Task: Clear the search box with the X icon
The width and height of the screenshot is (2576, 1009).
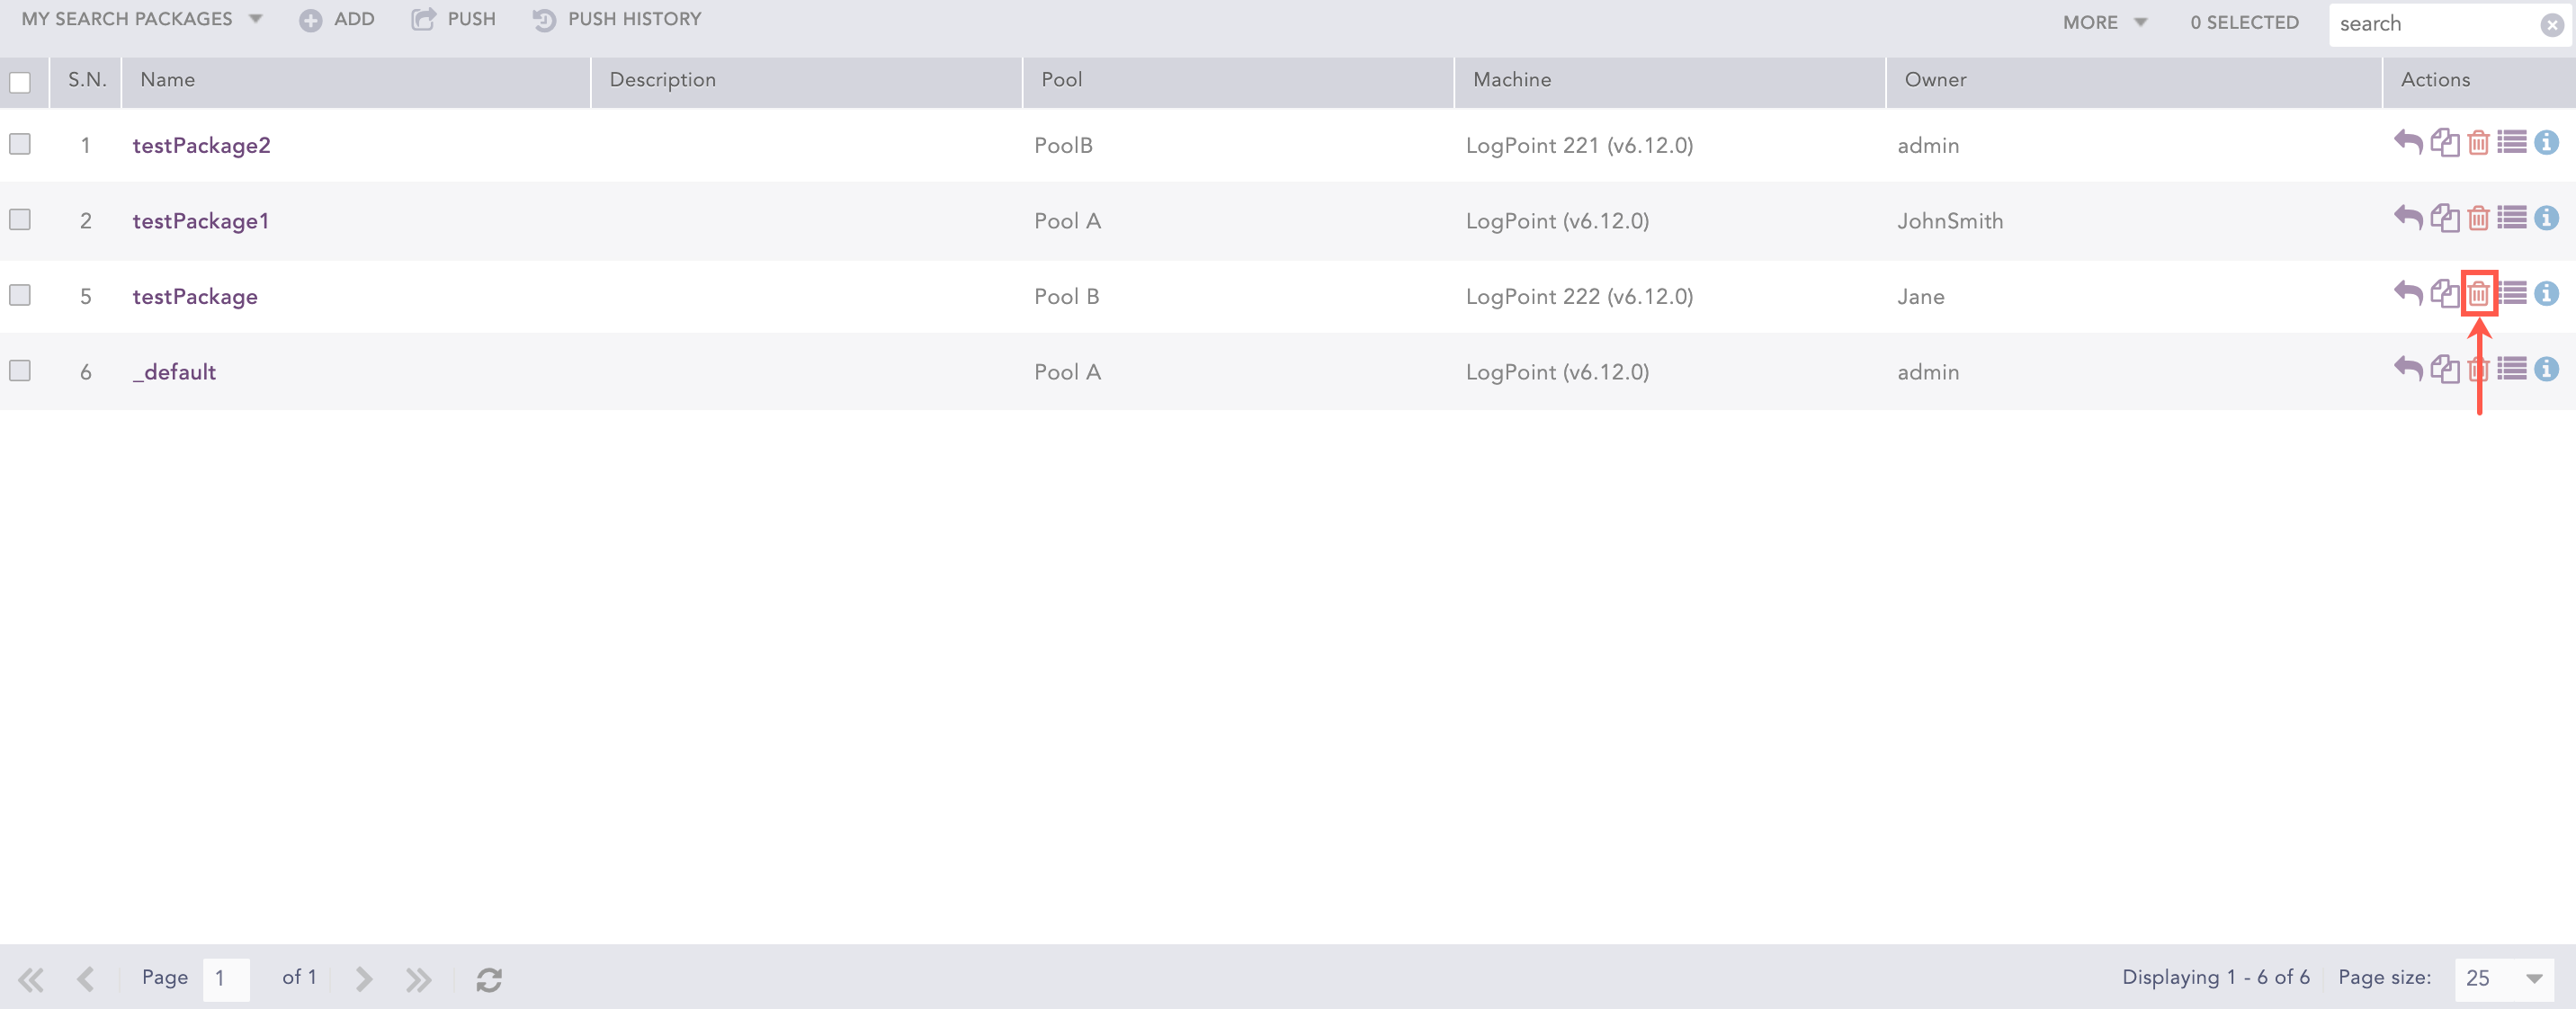Action: pyautogui.click(x=2551, y=25)
